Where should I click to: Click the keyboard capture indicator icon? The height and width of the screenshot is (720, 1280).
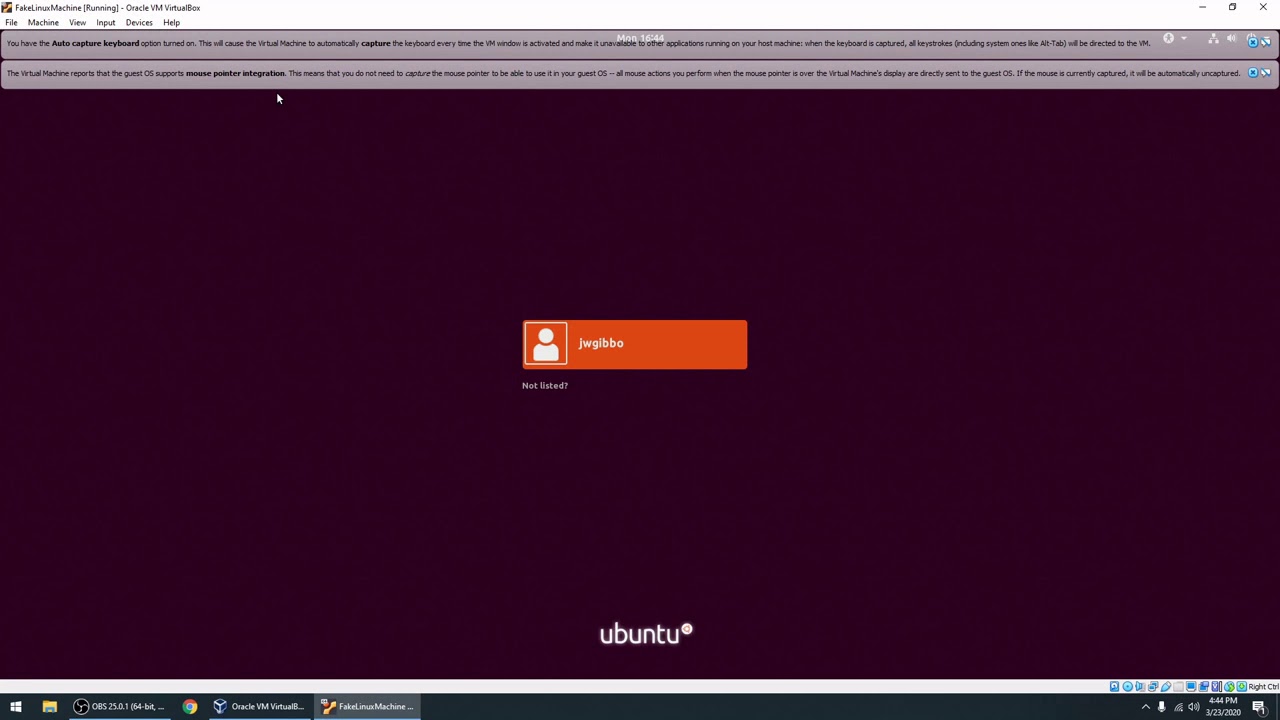(1242, 686)
